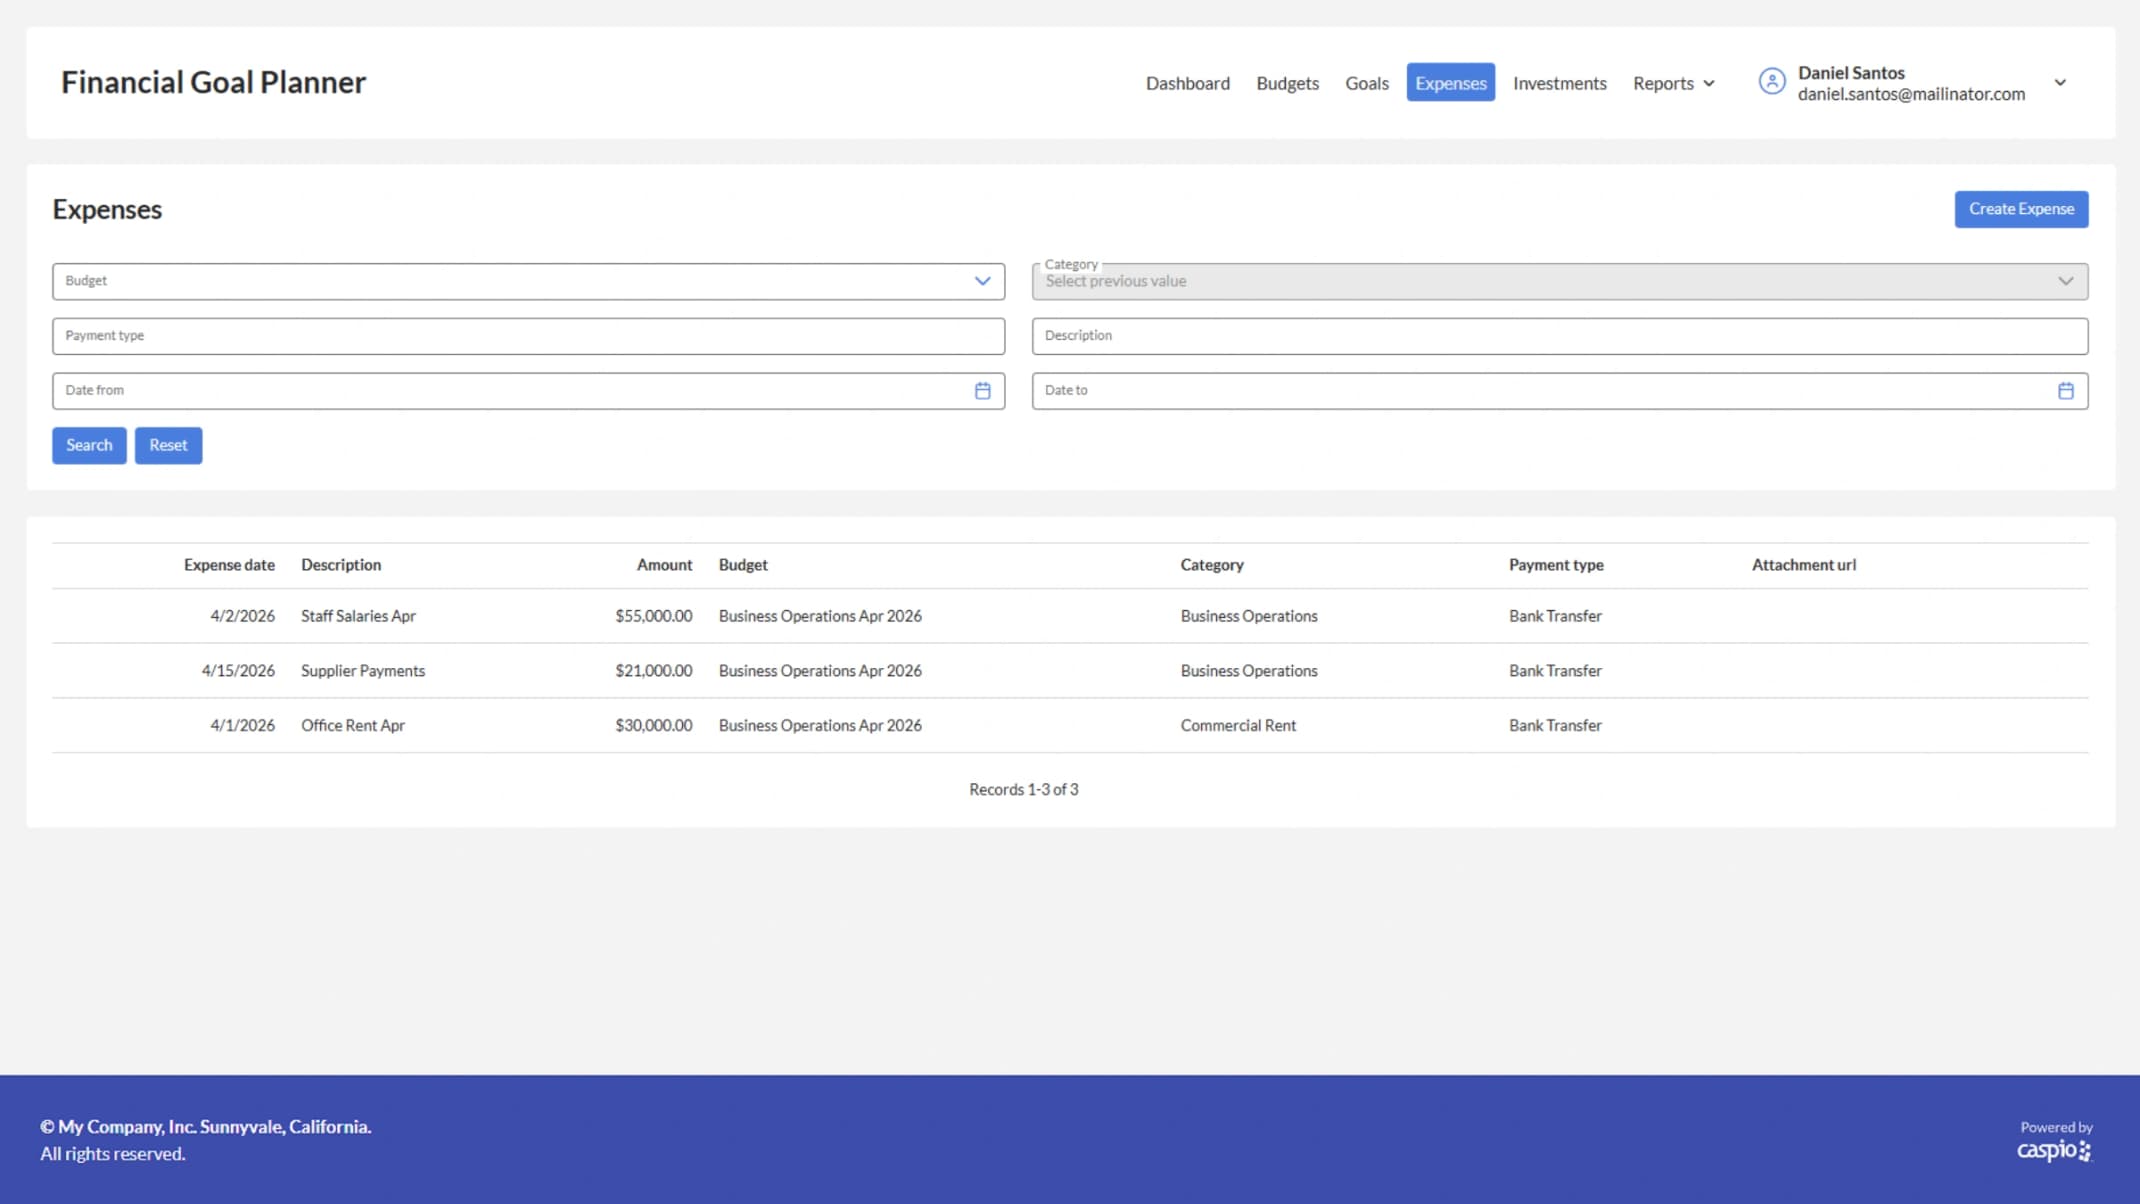Focus the Description search field

click(x=1559, y=336)
